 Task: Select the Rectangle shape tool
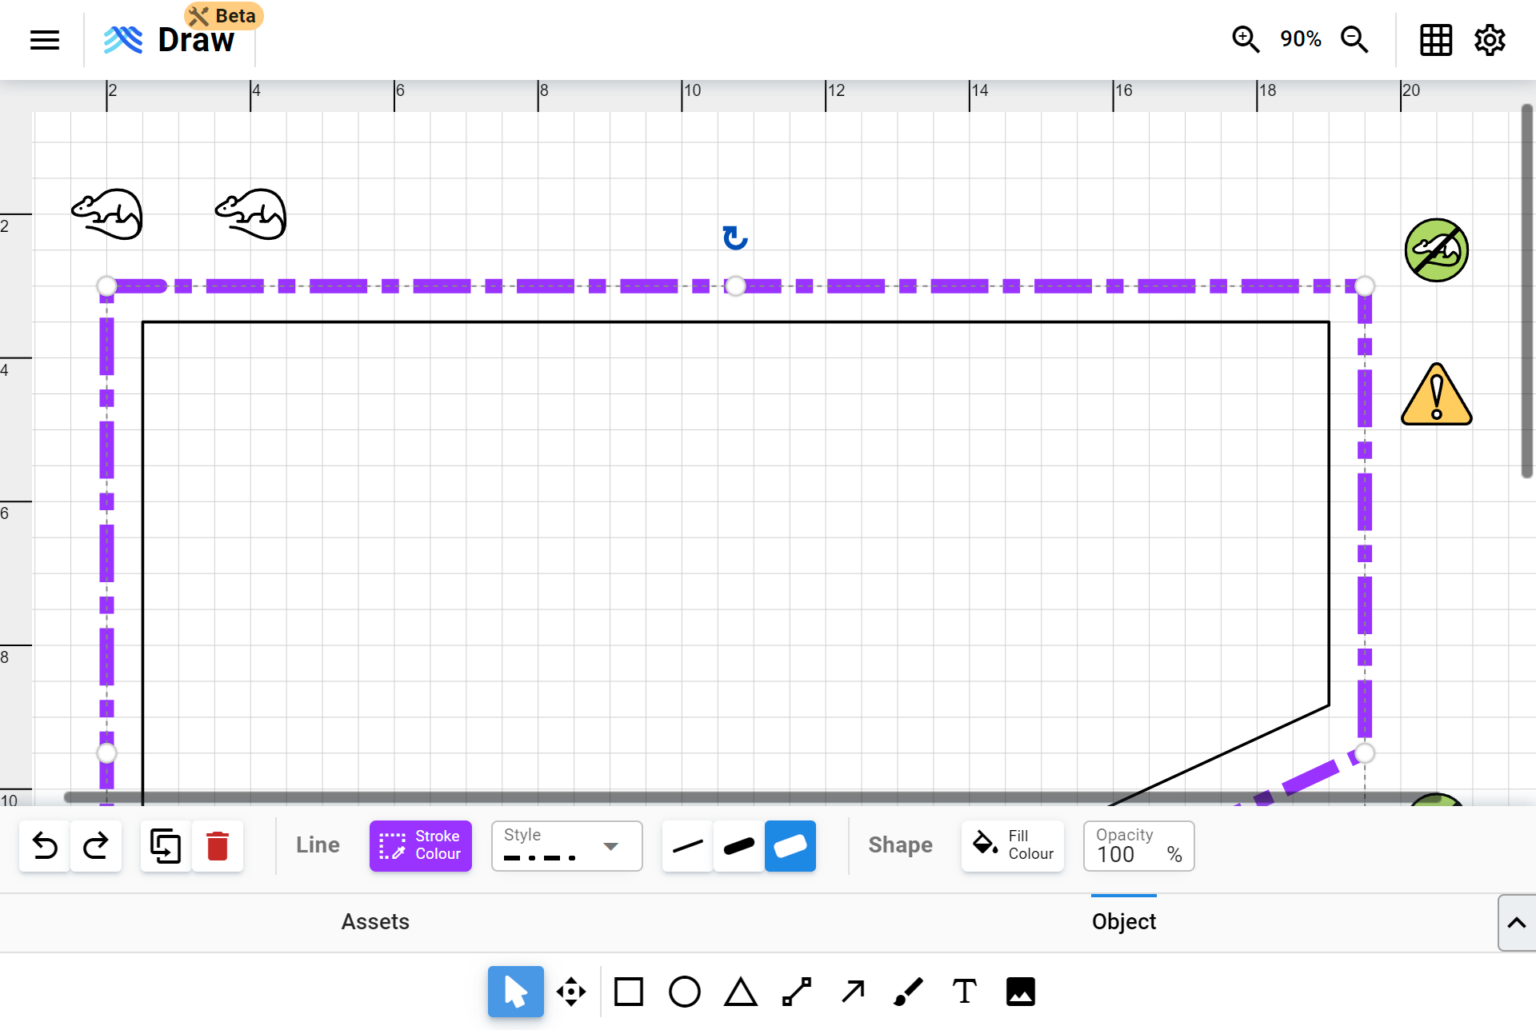pos(628,991)
